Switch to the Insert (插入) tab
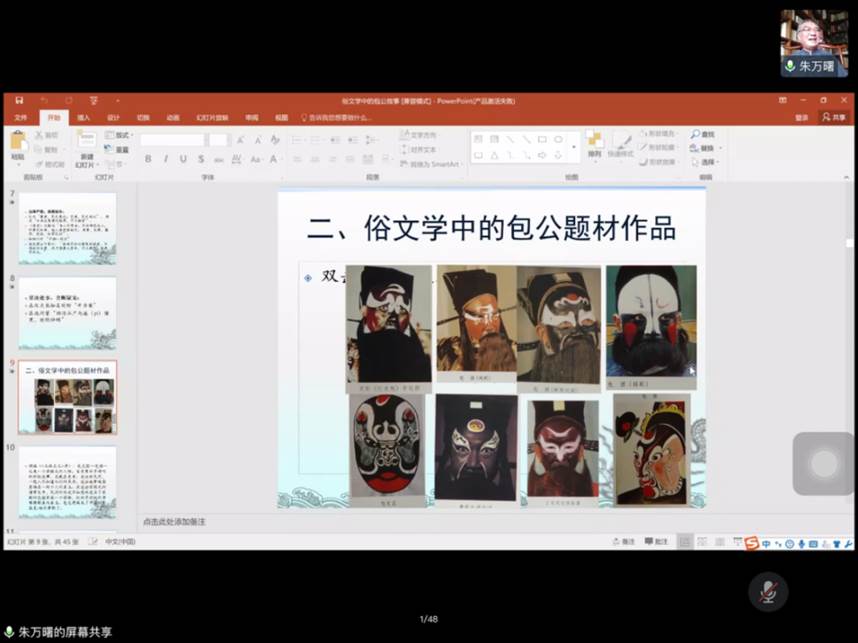This screenshot has height=643, width=858. pos(83,117)
